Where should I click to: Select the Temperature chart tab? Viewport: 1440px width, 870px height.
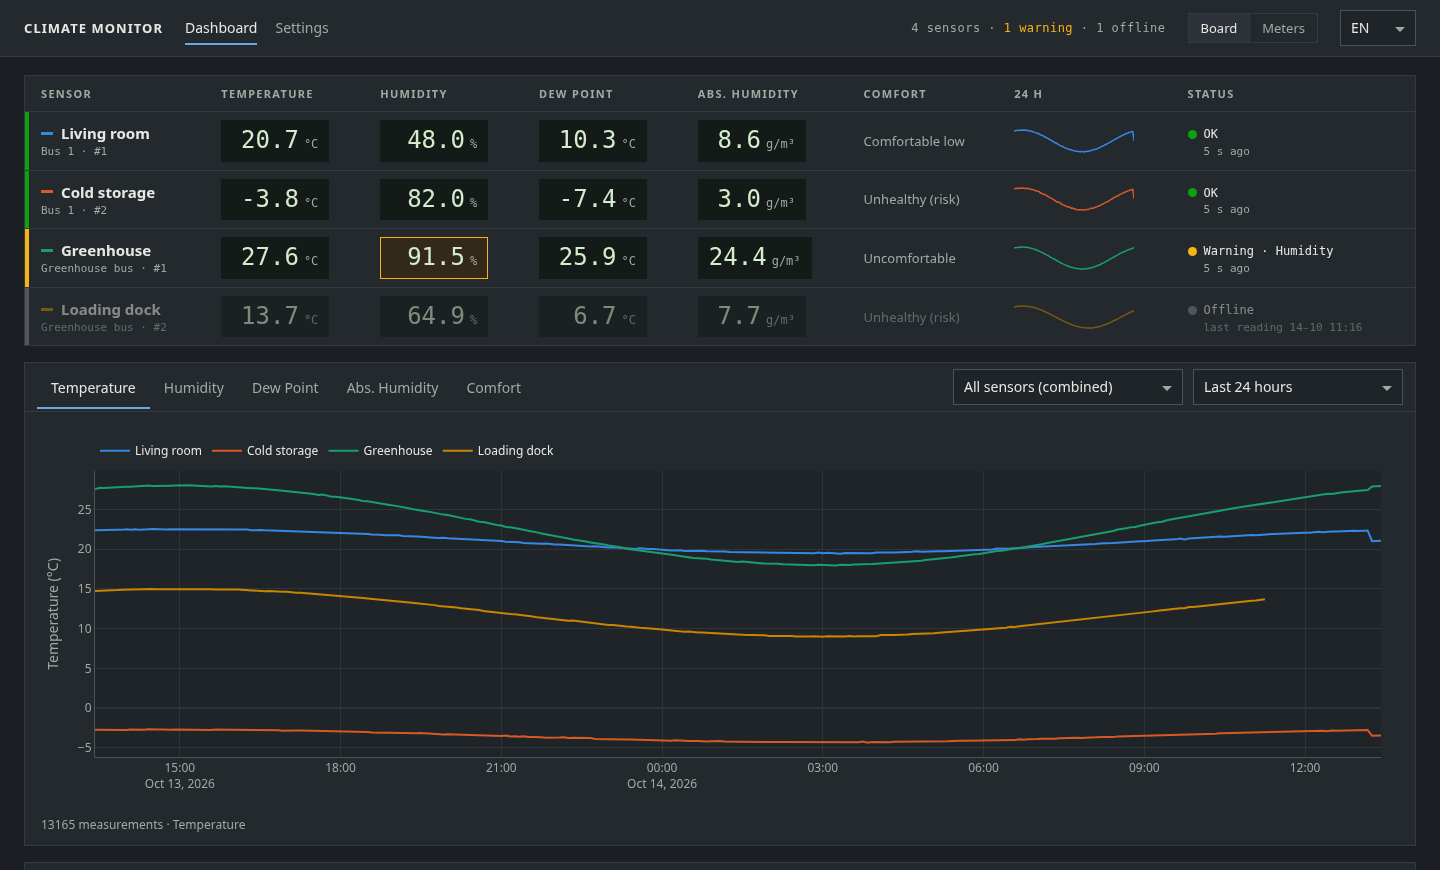coord(93,388)
